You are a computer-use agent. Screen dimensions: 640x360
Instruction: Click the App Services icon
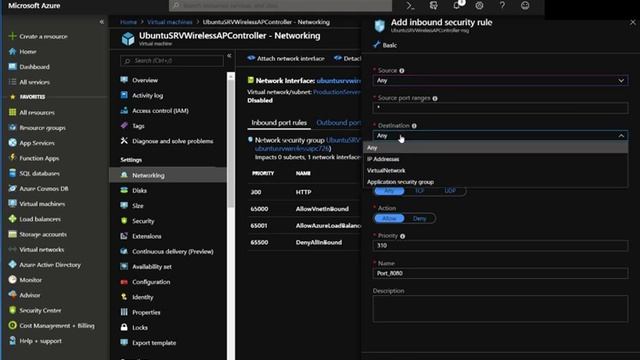(x=12, y=142)
